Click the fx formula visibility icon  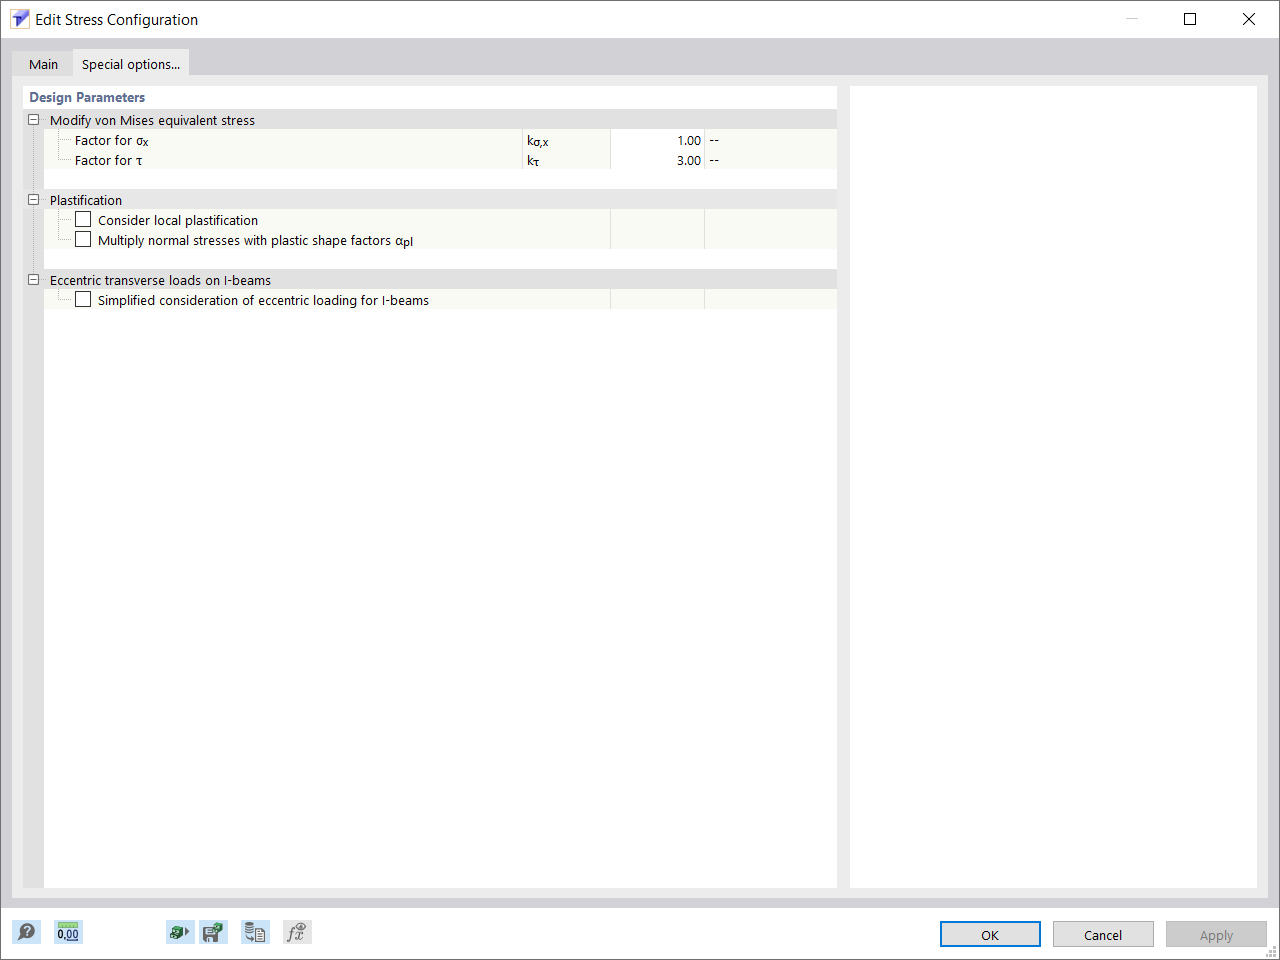coord(297,932)
